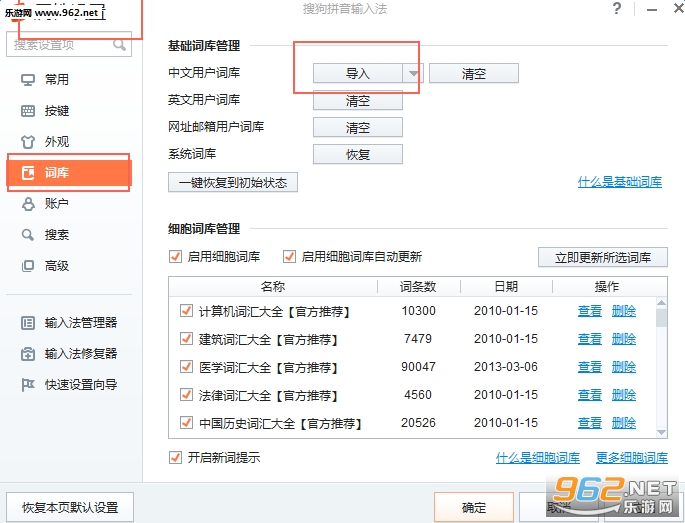Click the icon beside 高级
Viewport: 685px width, 523px height.
point(28,266)
